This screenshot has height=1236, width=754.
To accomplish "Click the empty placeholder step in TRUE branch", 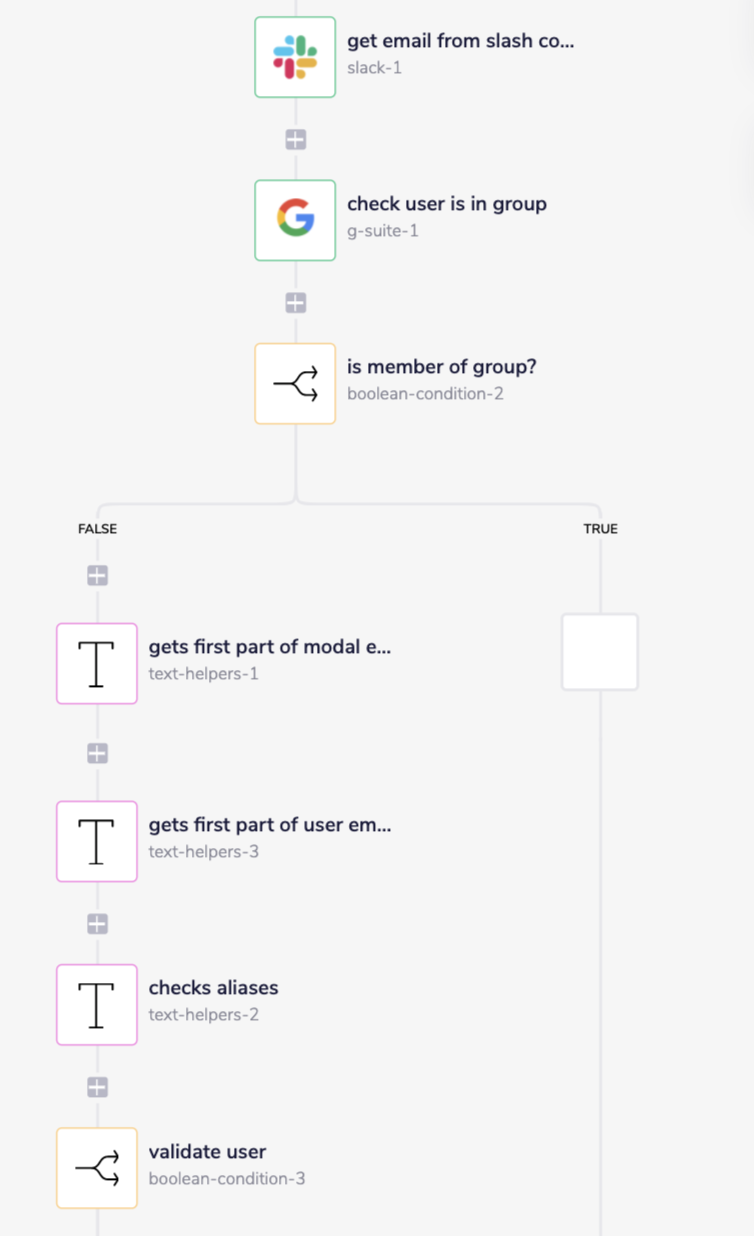I will pos(600,652).
